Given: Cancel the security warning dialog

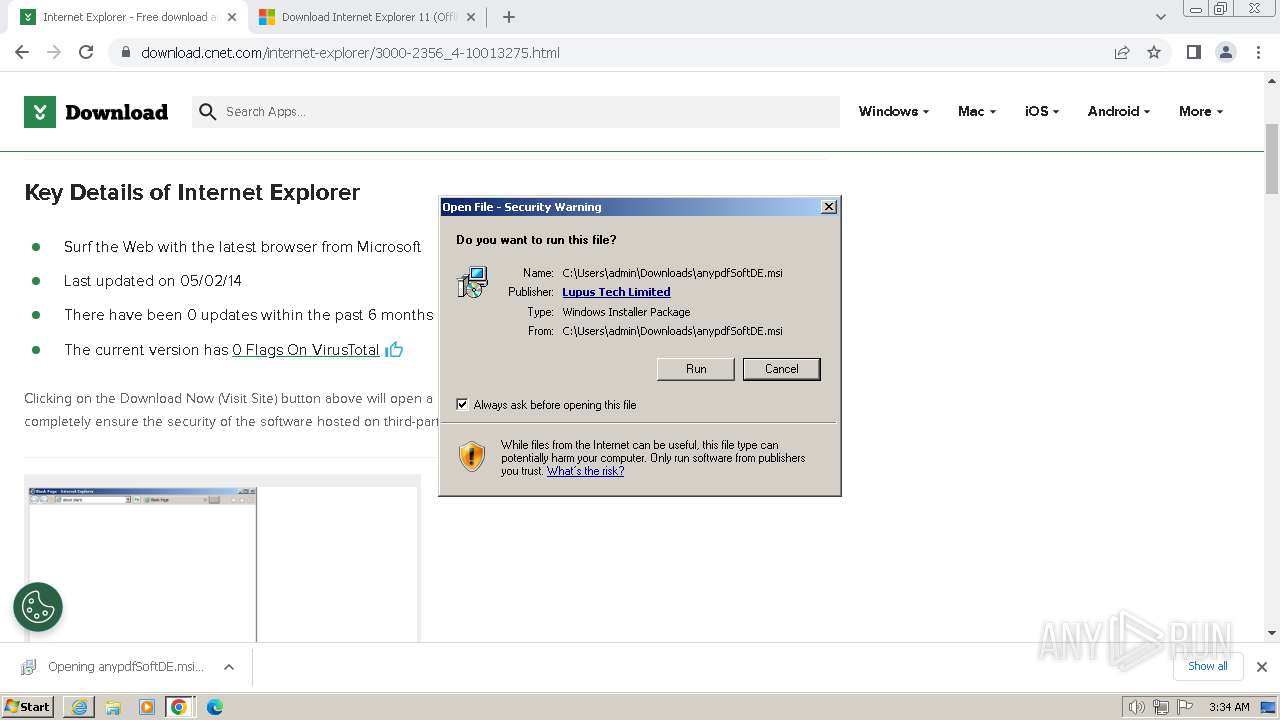Looking at the screenshot, I should tap(781, 369).
